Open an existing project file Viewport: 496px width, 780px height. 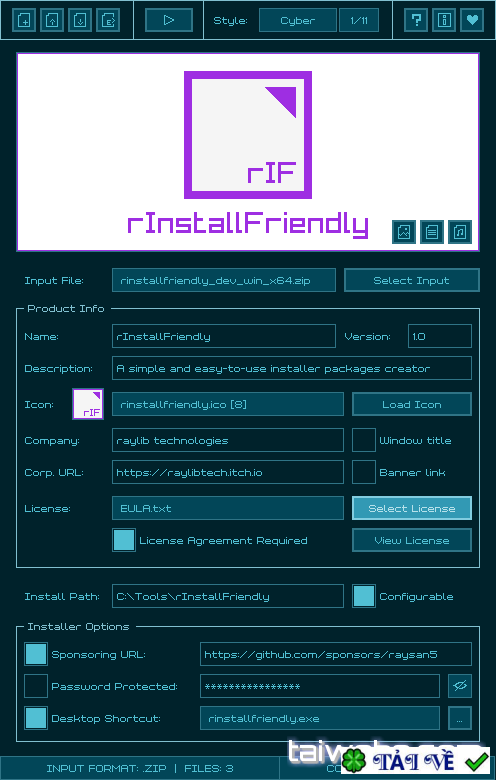point(52,20)
